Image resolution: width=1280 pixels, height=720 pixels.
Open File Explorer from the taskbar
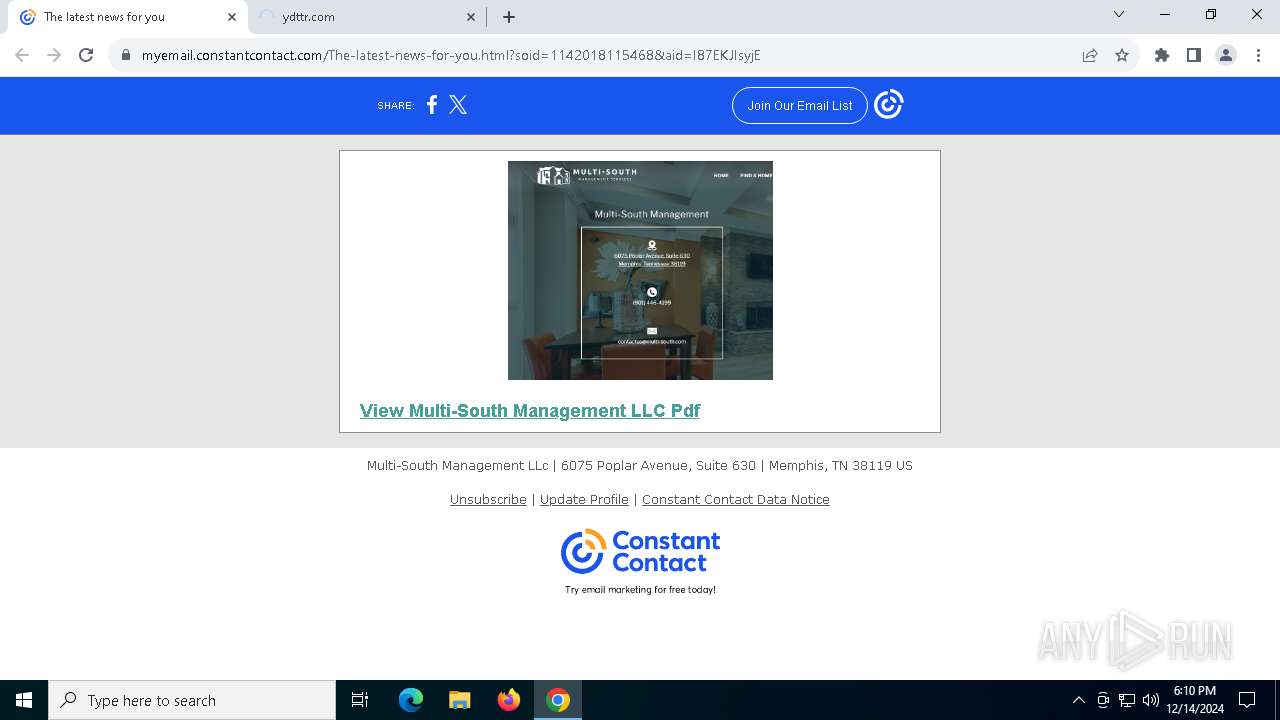pyautogui.click(x=460, y=700)
